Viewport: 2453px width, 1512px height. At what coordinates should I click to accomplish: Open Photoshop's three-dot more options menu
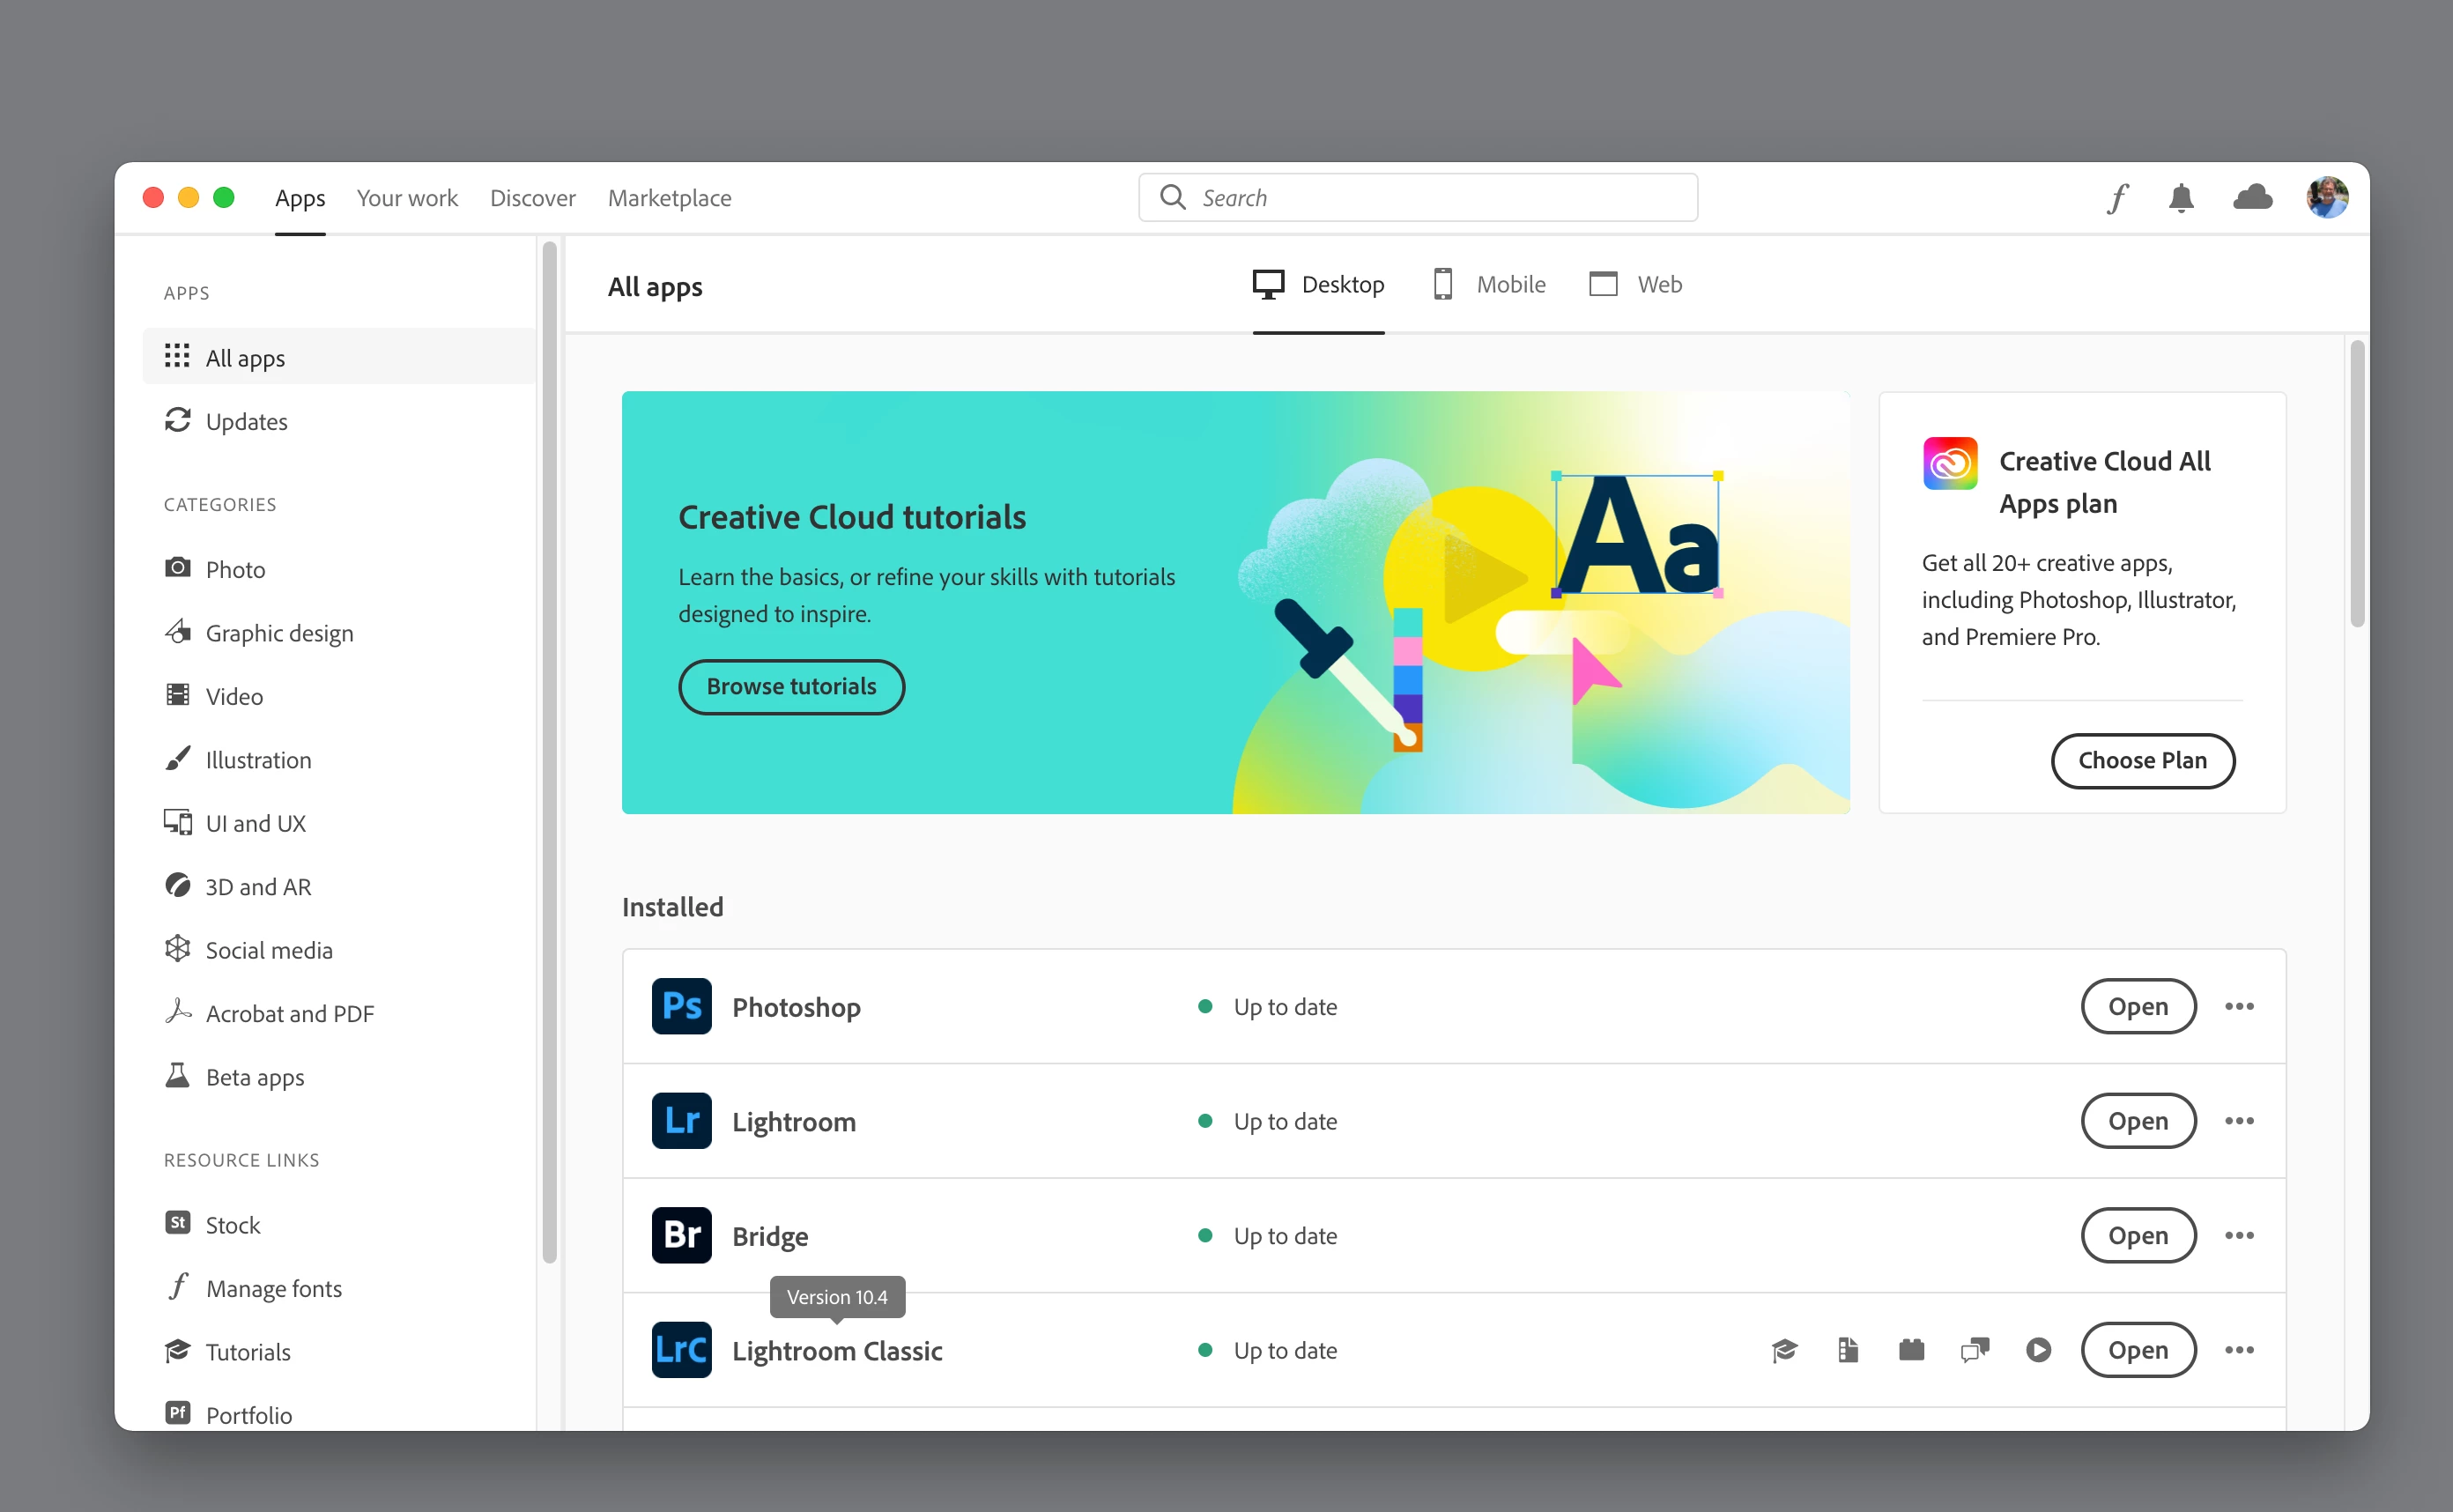2239,1006
